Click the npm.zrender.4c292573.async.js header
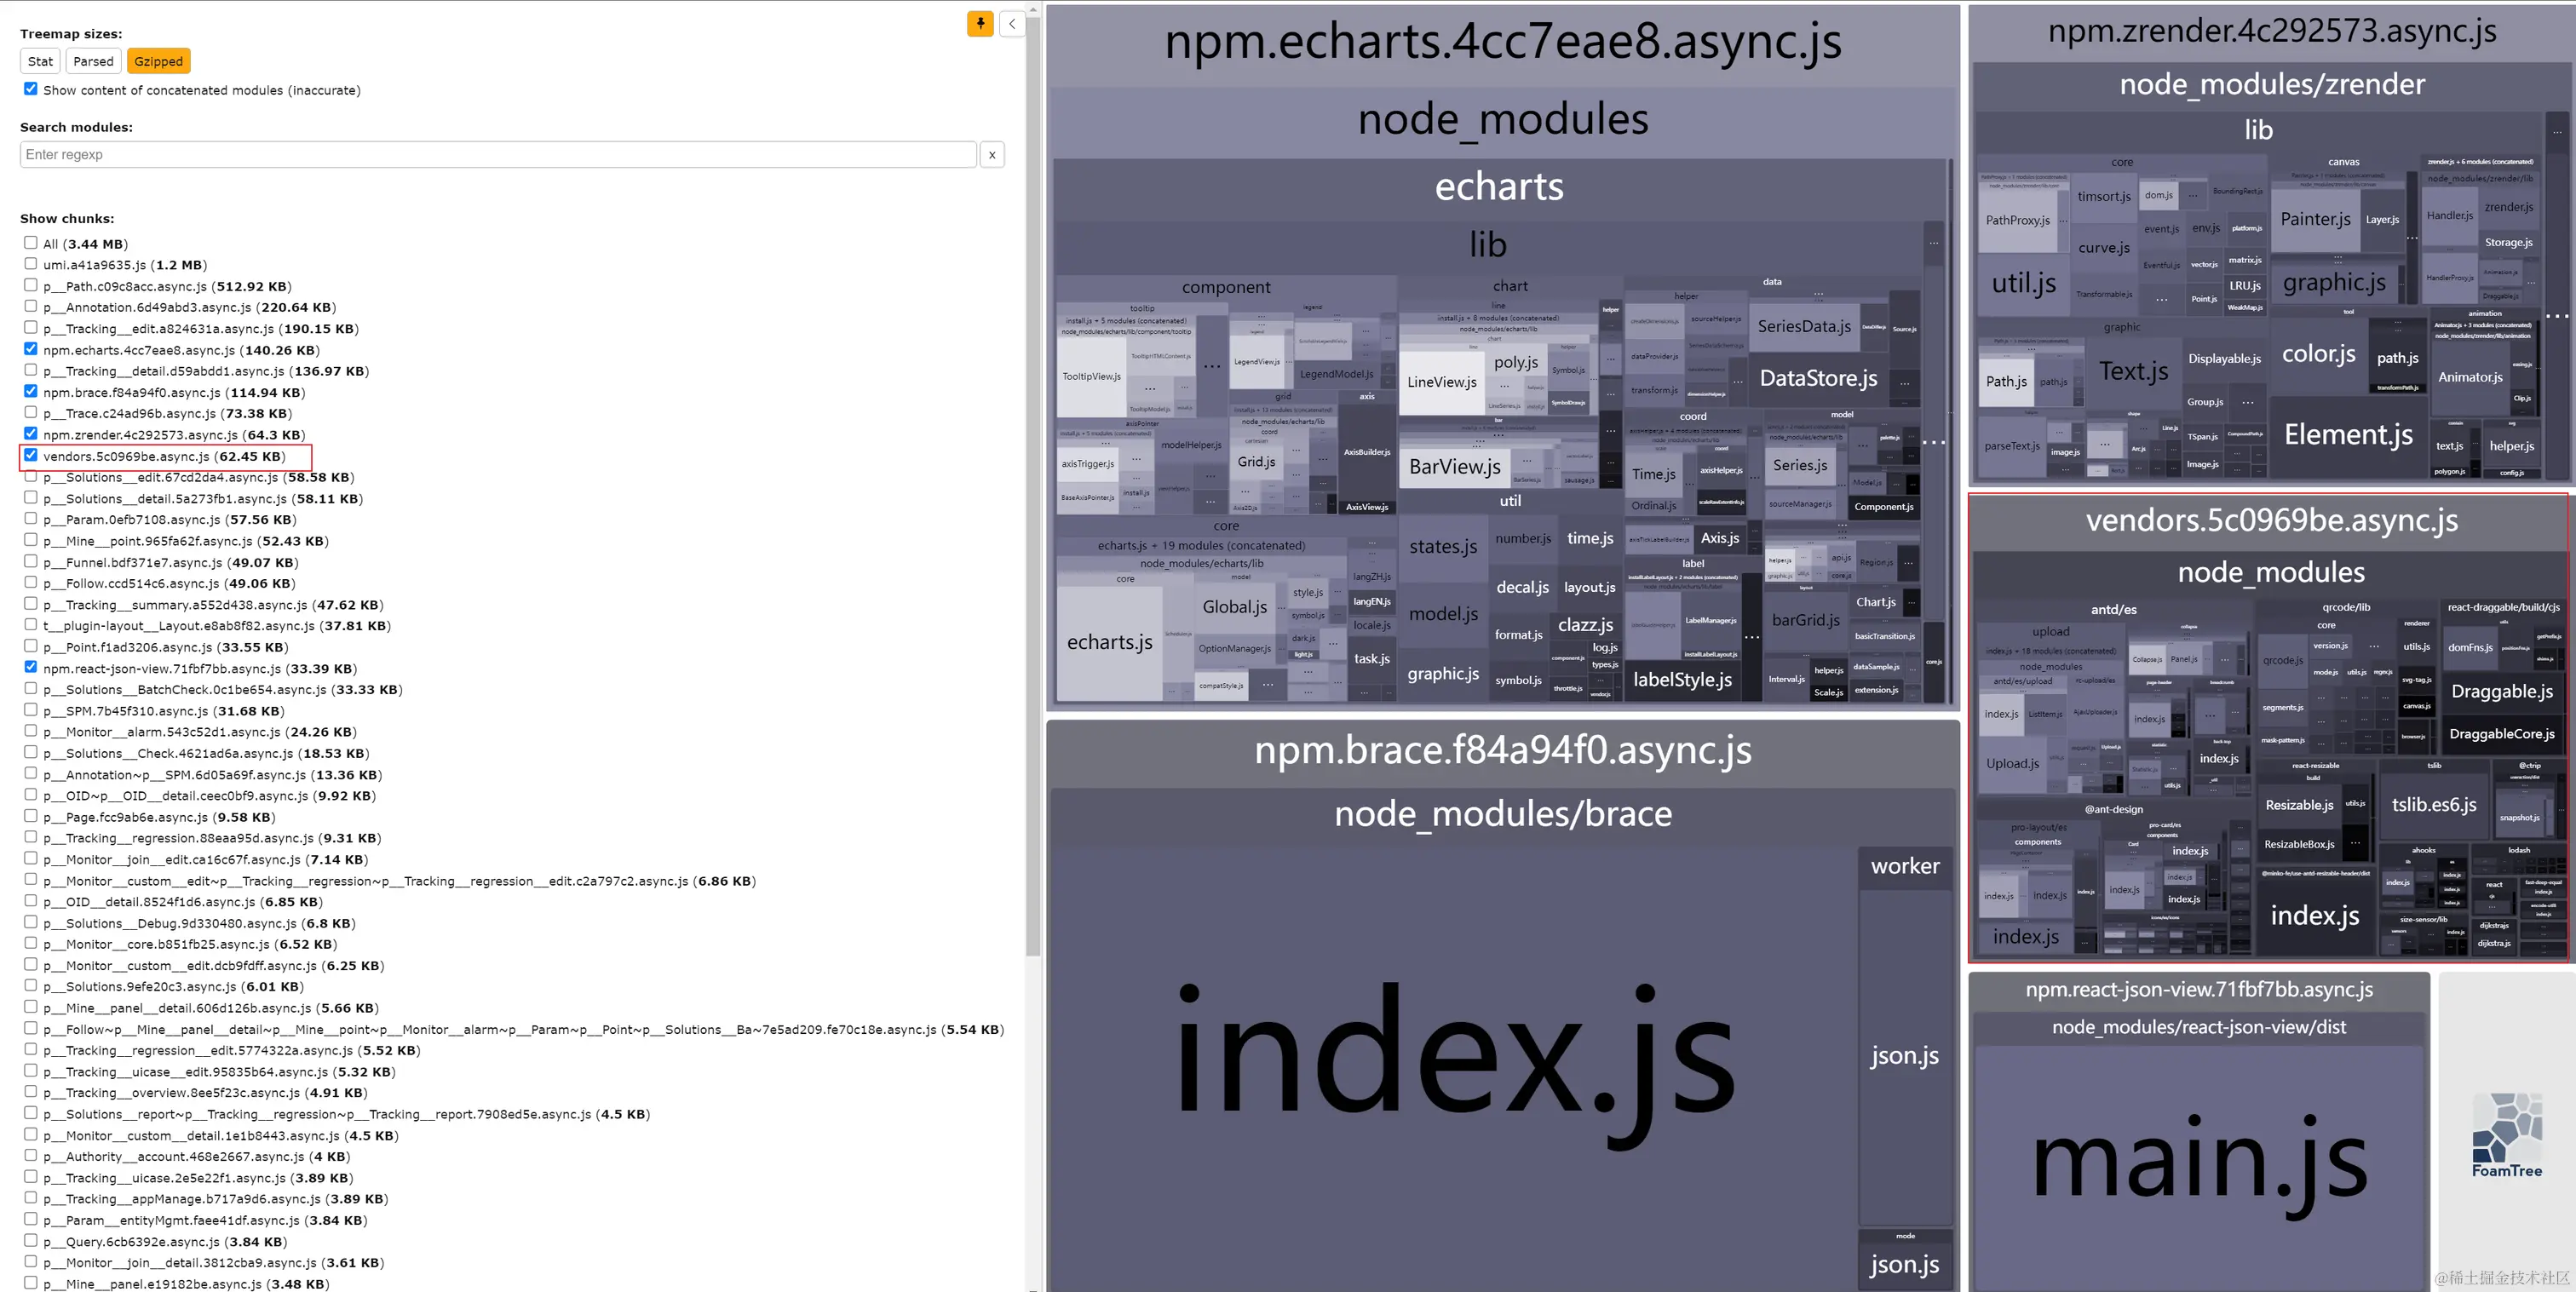Viewport: 2576px width, 1292px height. 2271,32
